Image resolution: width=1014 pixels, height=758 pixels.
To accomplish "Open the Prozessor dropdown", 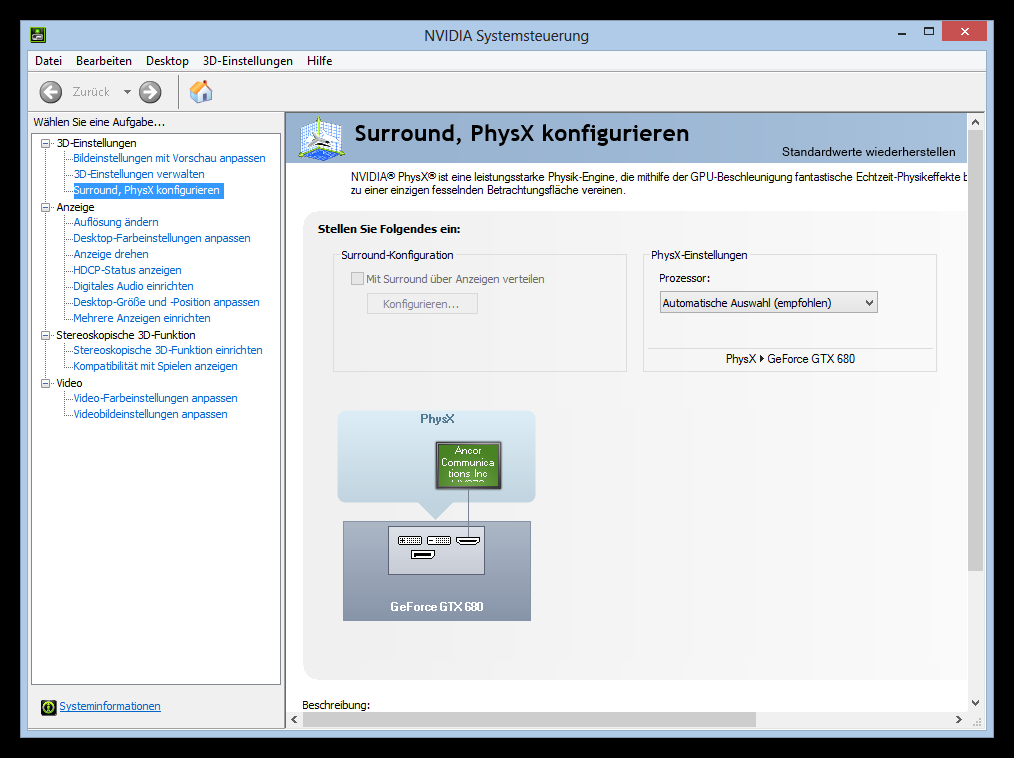I will tap(768, 303).
